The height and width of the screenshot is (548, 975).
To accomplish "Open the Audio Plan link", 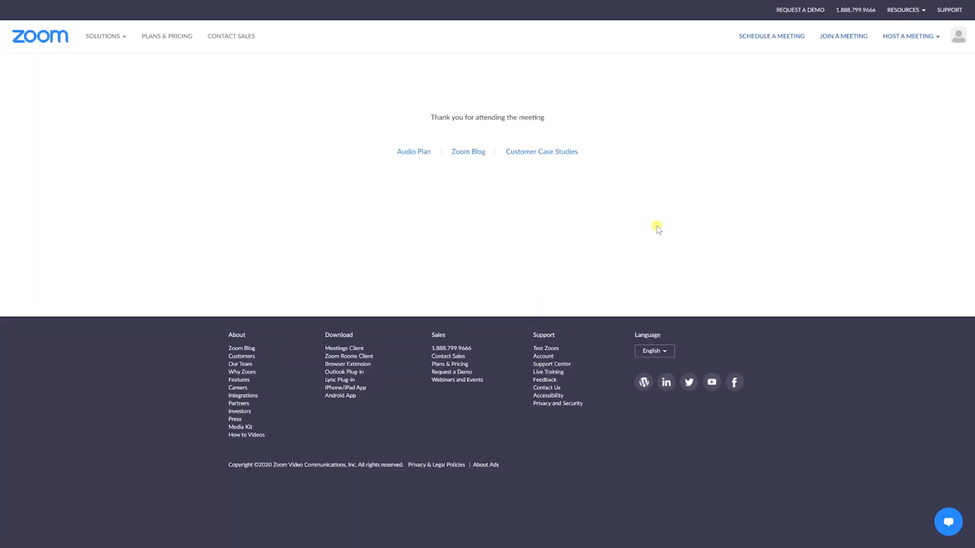I will point(414,151).
